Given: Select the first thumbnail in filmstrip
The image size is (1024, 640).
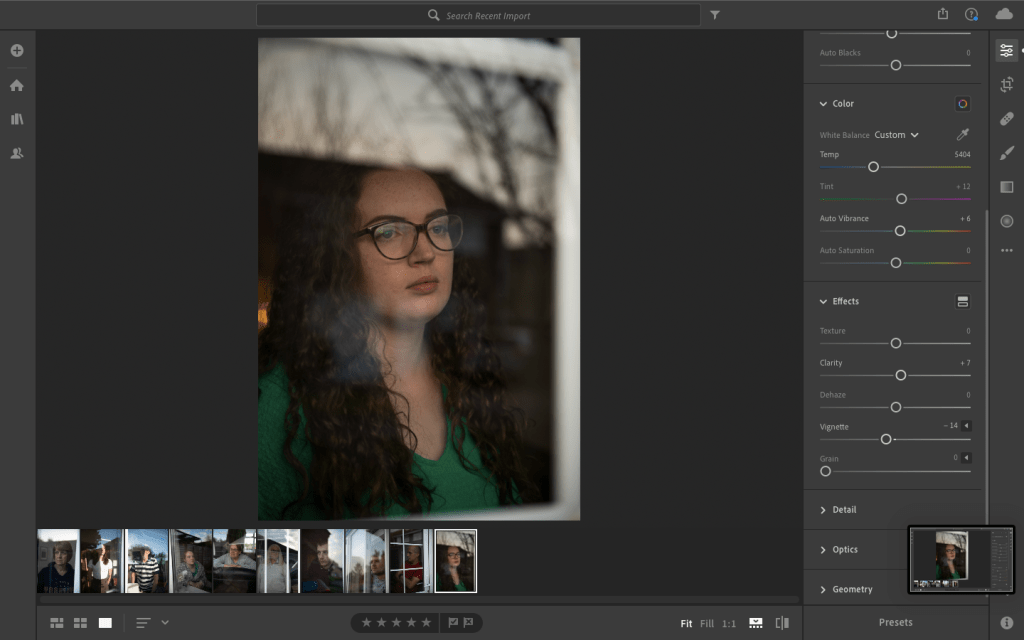Looking at the screenshot, I should click(58, 561).
